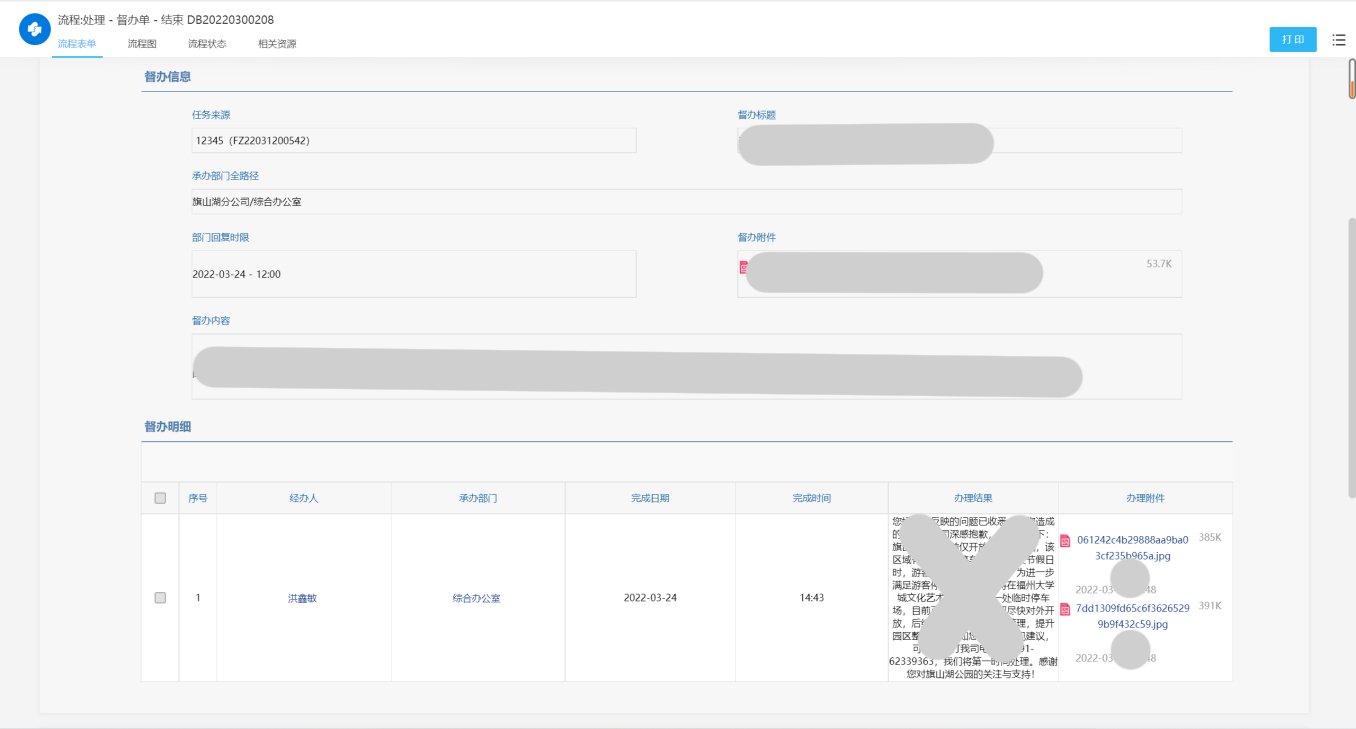
Task: Toggle the select-all checkbox in table header
Action: pos(160,498)
